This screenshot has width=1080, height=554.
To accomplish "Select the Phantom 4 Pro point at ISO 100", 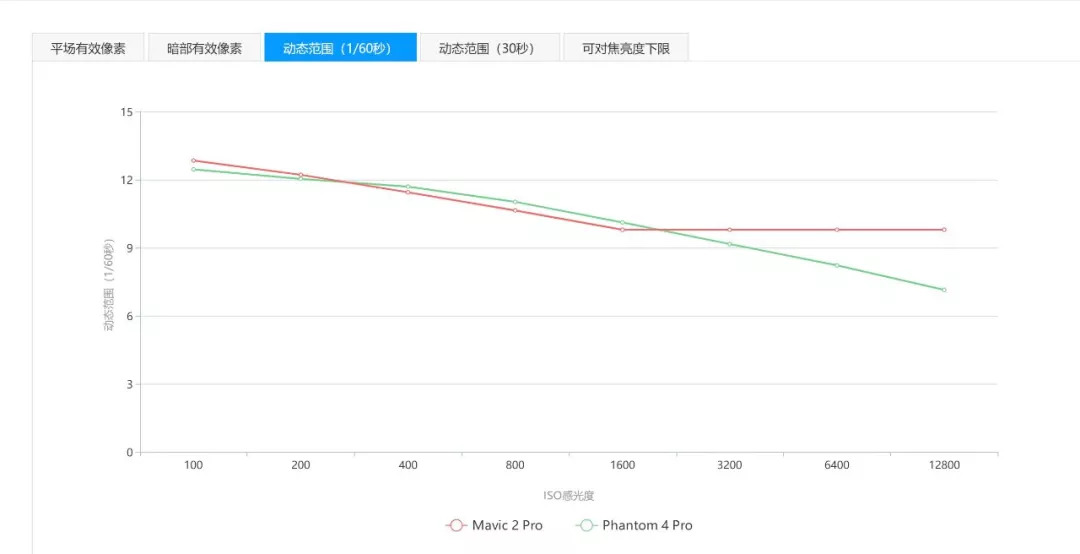I will [x=193, y=169].
